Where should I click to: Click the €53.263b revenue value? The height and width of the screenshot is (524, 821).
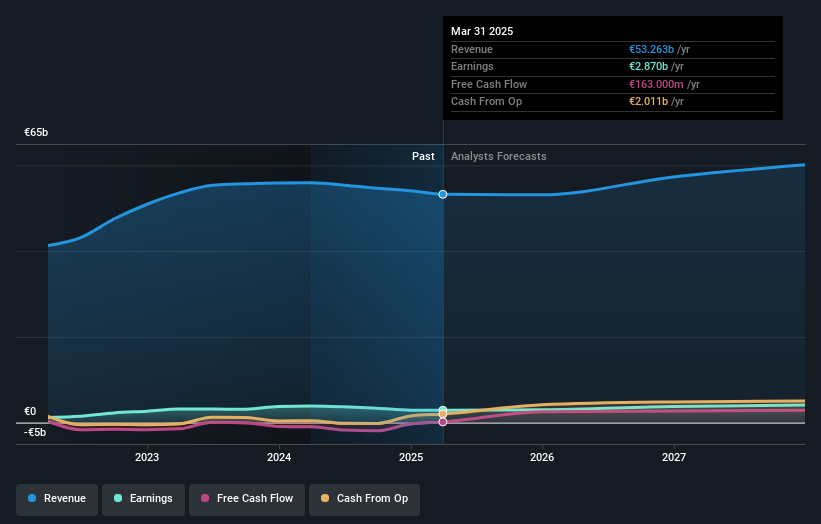(x=651, y=49)
